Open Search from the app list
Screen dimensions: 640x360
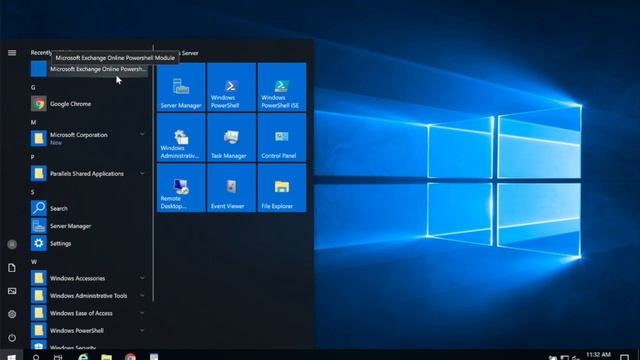tap(89, 208)
